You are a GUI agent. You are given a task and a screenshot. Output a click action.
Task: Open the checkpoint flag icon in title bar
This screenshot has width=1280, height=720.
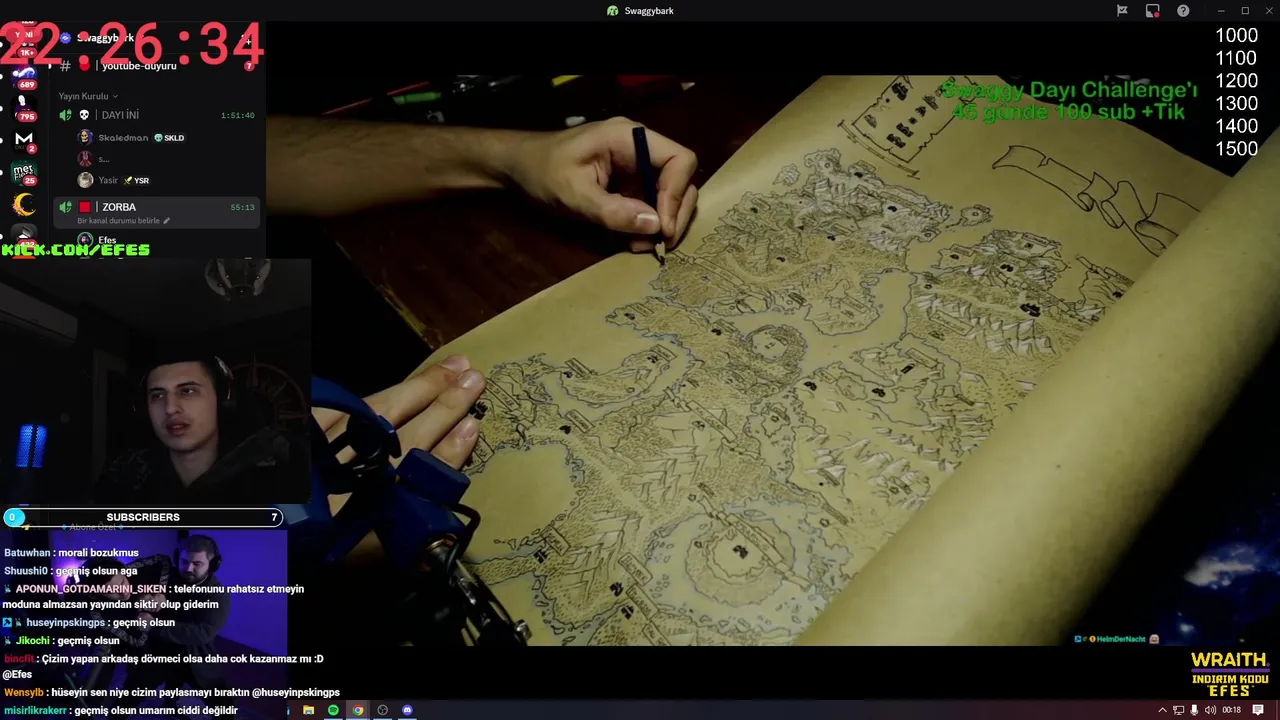1122,11
